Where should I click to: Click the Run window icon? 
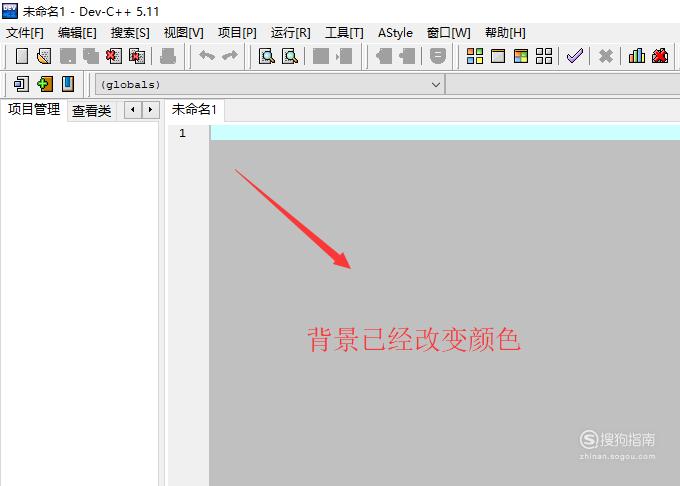pos(498,56)
